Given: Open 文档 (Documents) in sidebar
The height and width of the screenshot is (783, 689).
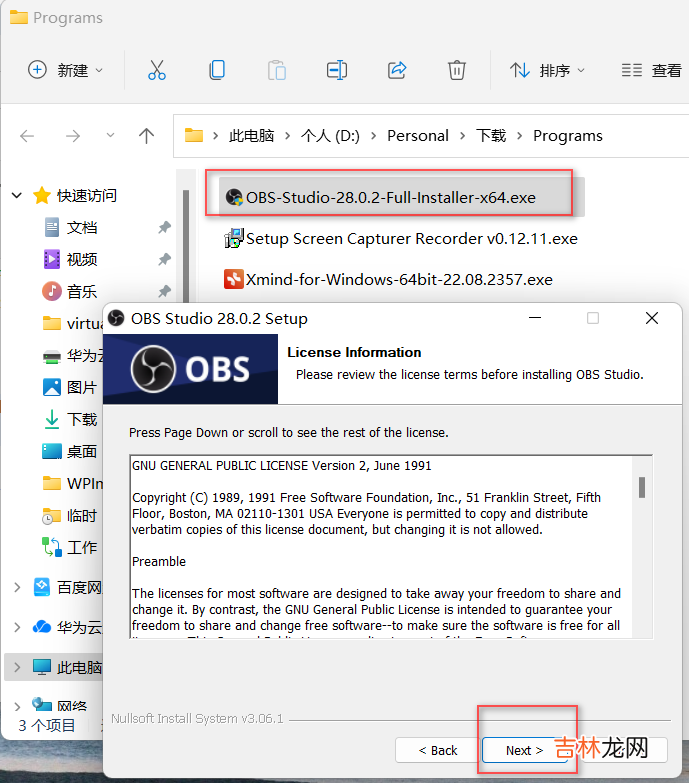Looking at the screenshot, I should point(81,228).
